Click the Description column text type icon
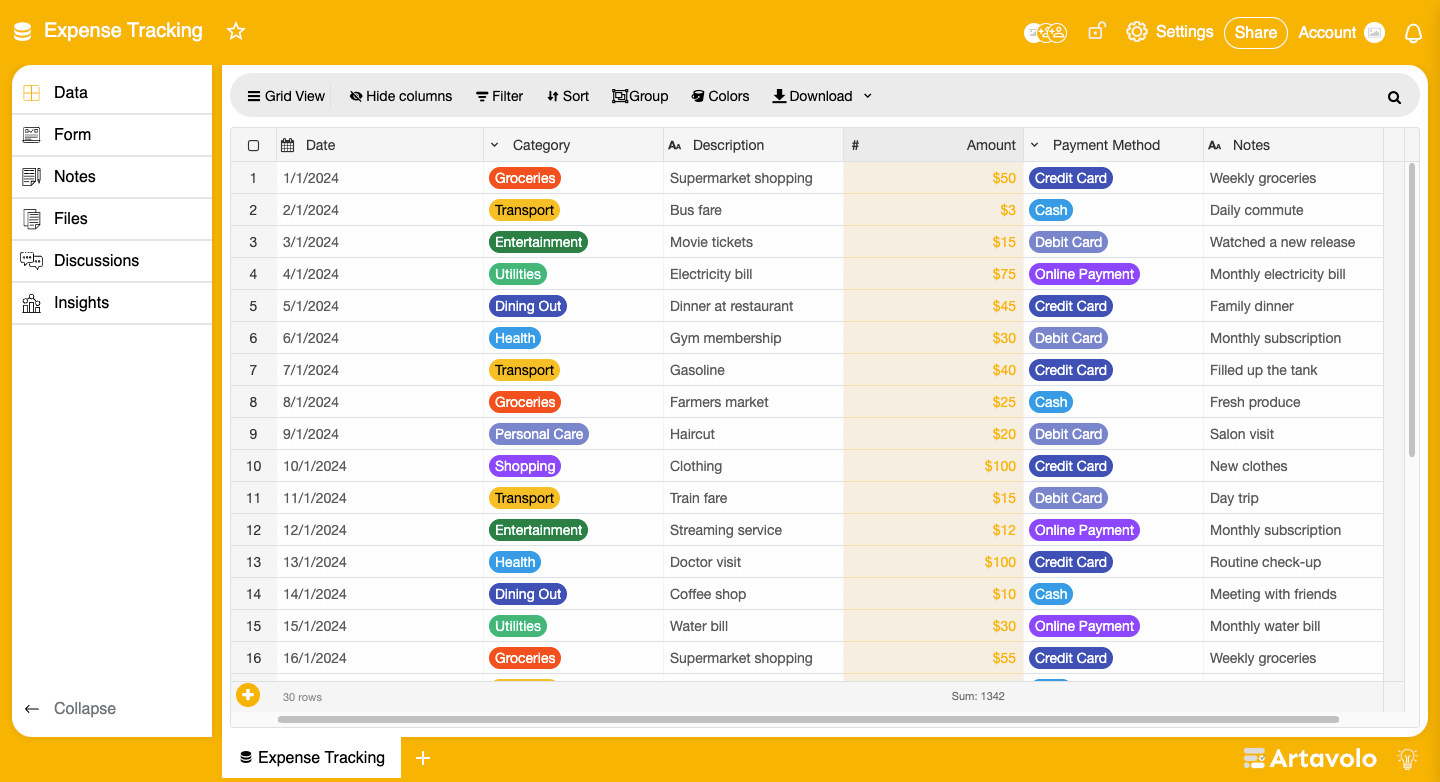The width and height of the screenshot is (1440, 782). 675,145
